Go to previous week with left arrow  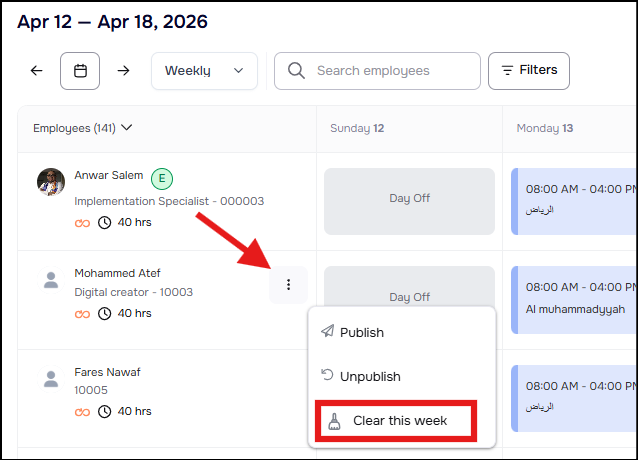click(x=37, y=71)
